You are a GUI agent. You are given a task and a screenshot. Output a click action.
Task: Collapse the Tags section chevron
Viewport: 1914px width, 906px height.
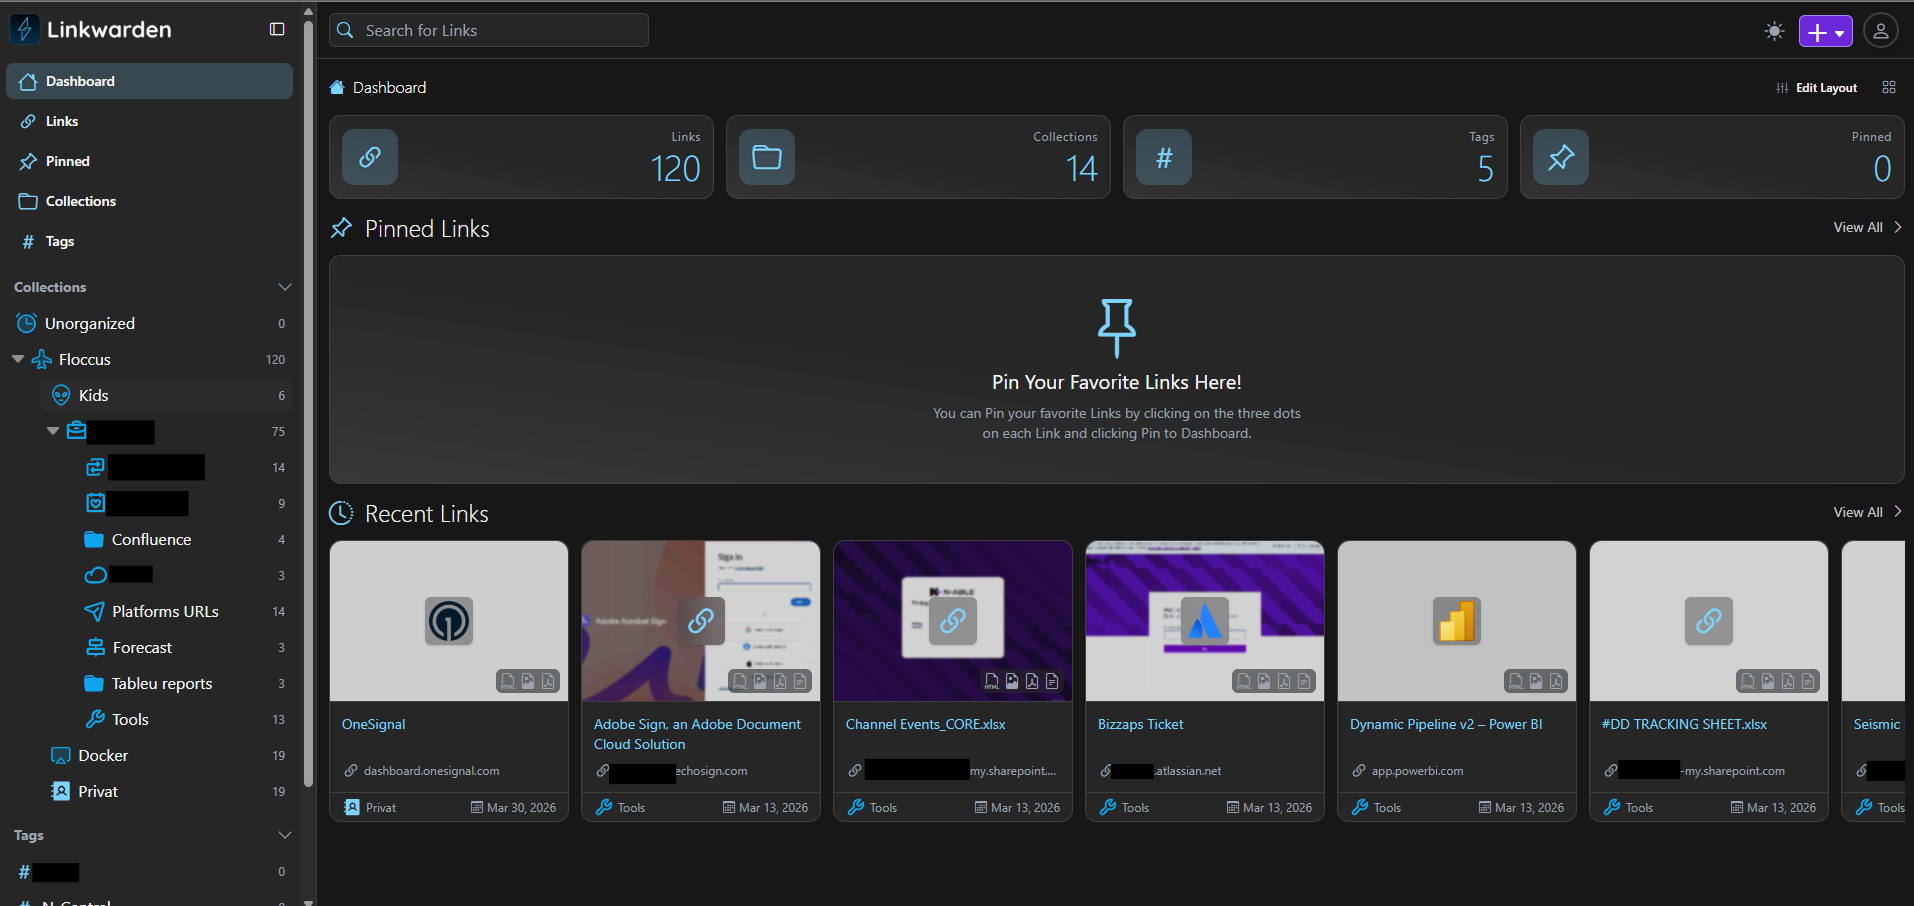tap(284, 835)
